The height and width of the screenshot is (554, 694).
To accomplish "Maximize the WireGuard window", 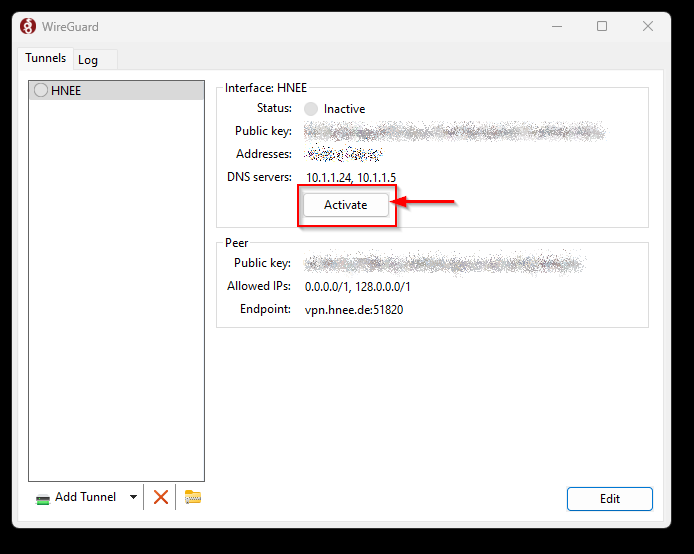I will 602,27.
